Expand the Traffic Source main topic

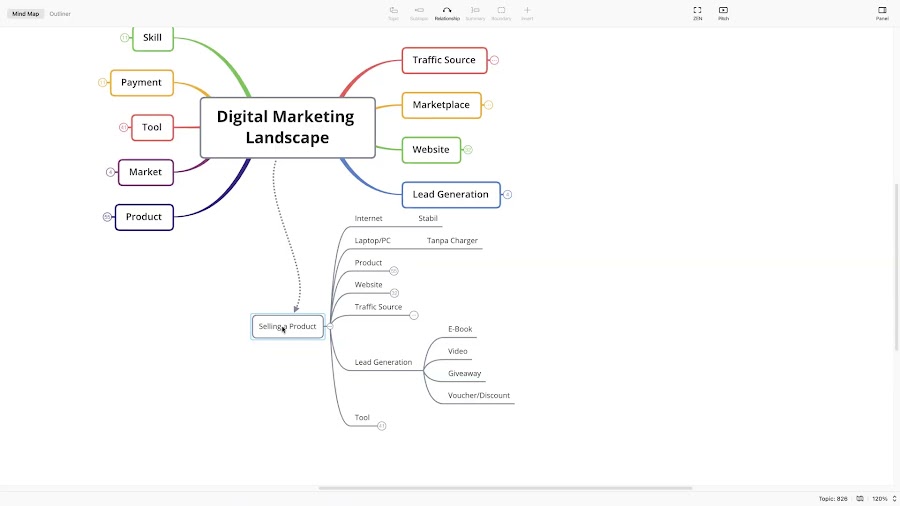[x=494, y=60]
